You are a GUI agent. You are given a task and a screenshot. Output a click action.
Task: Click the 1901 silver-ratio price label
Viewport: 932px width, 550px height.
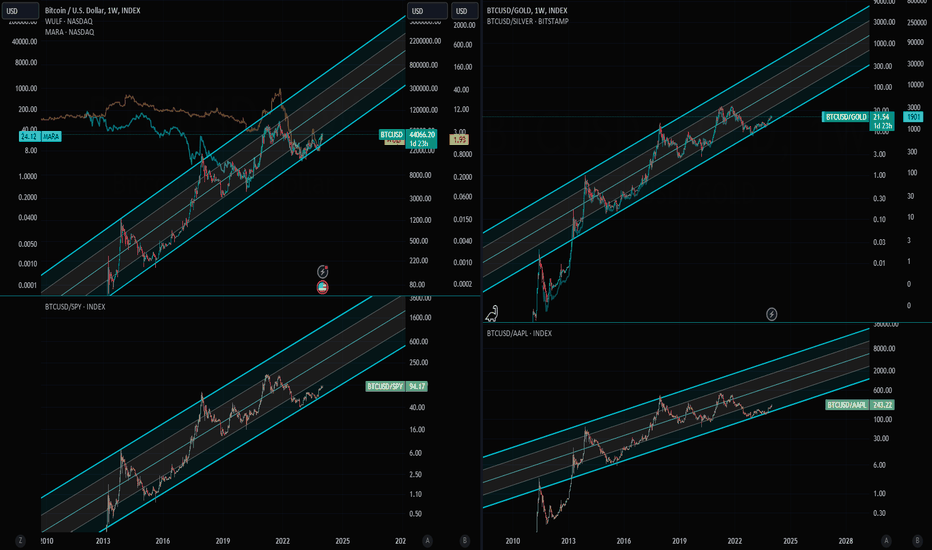pyautogui.click(x=914, y=117)
